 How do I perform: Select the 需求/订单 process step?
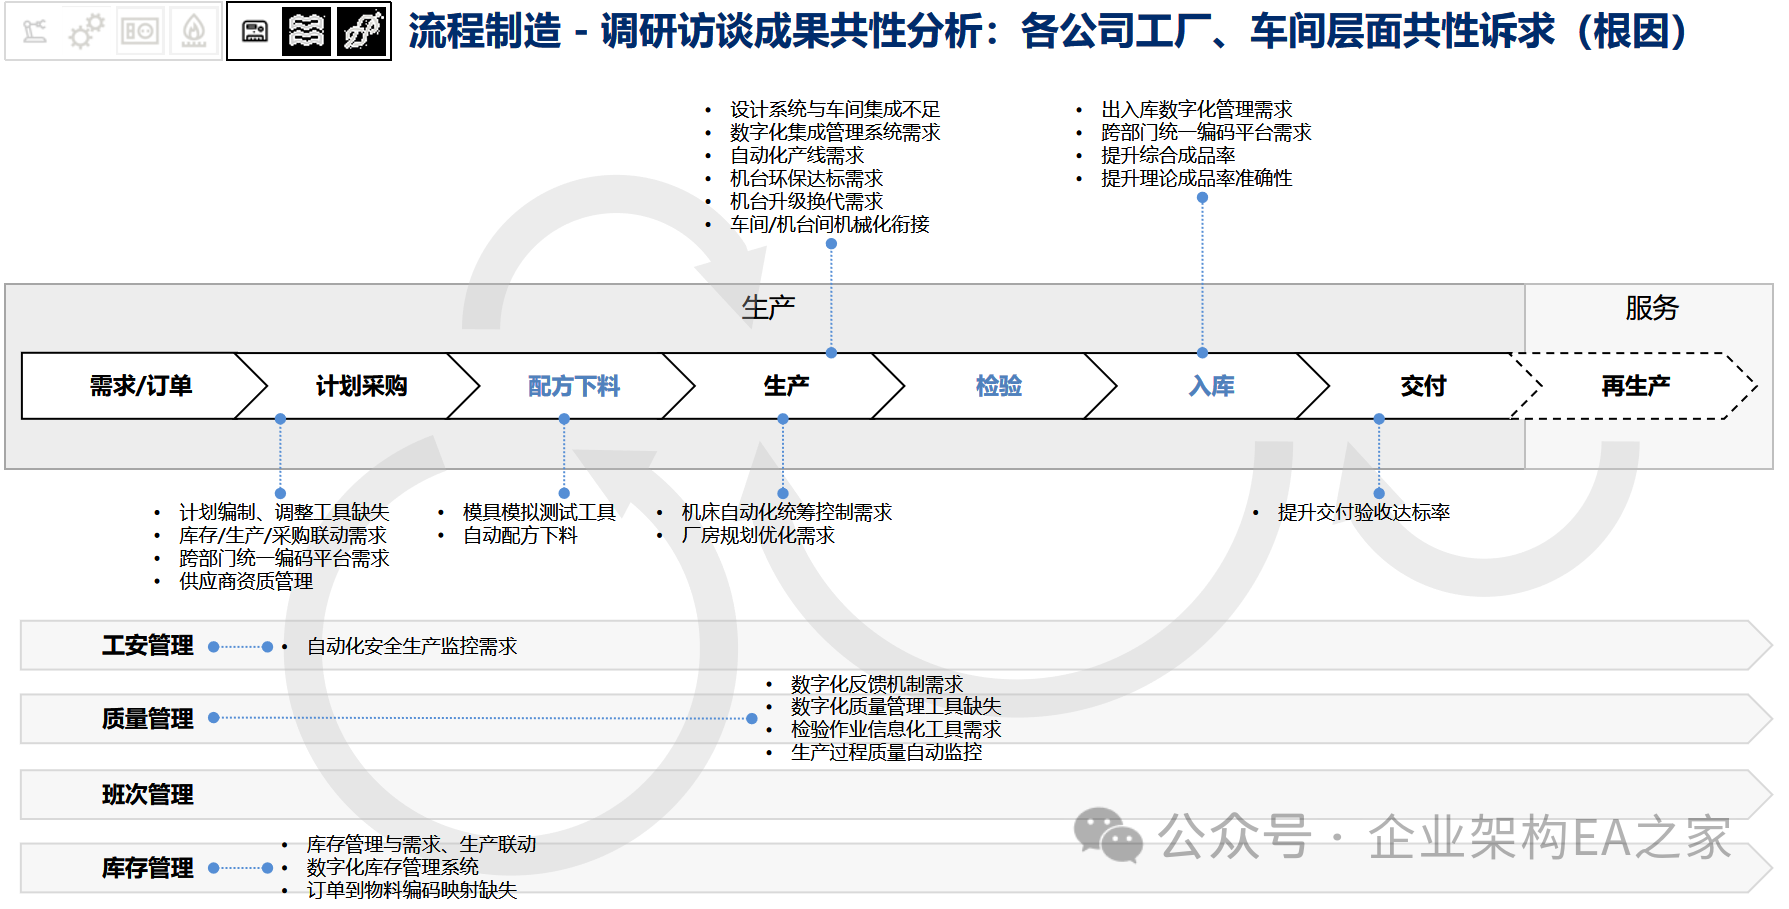point(140,386)
